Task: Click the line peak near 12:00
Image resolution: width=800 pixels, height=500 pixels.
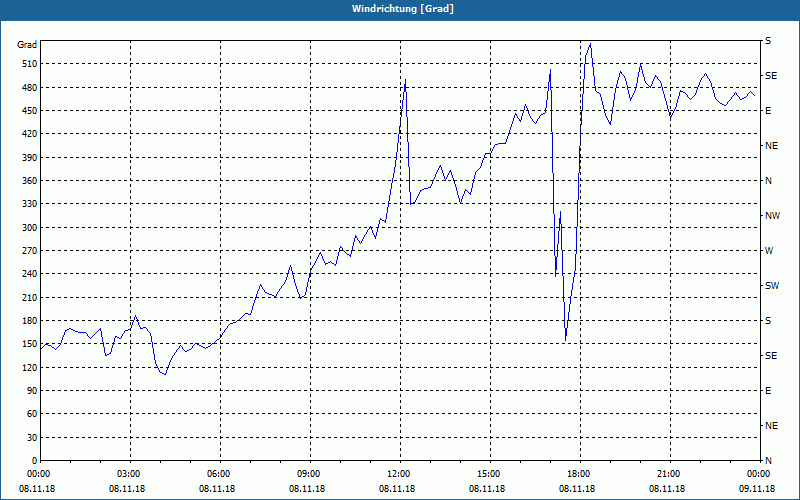Action: pos(405,80)
